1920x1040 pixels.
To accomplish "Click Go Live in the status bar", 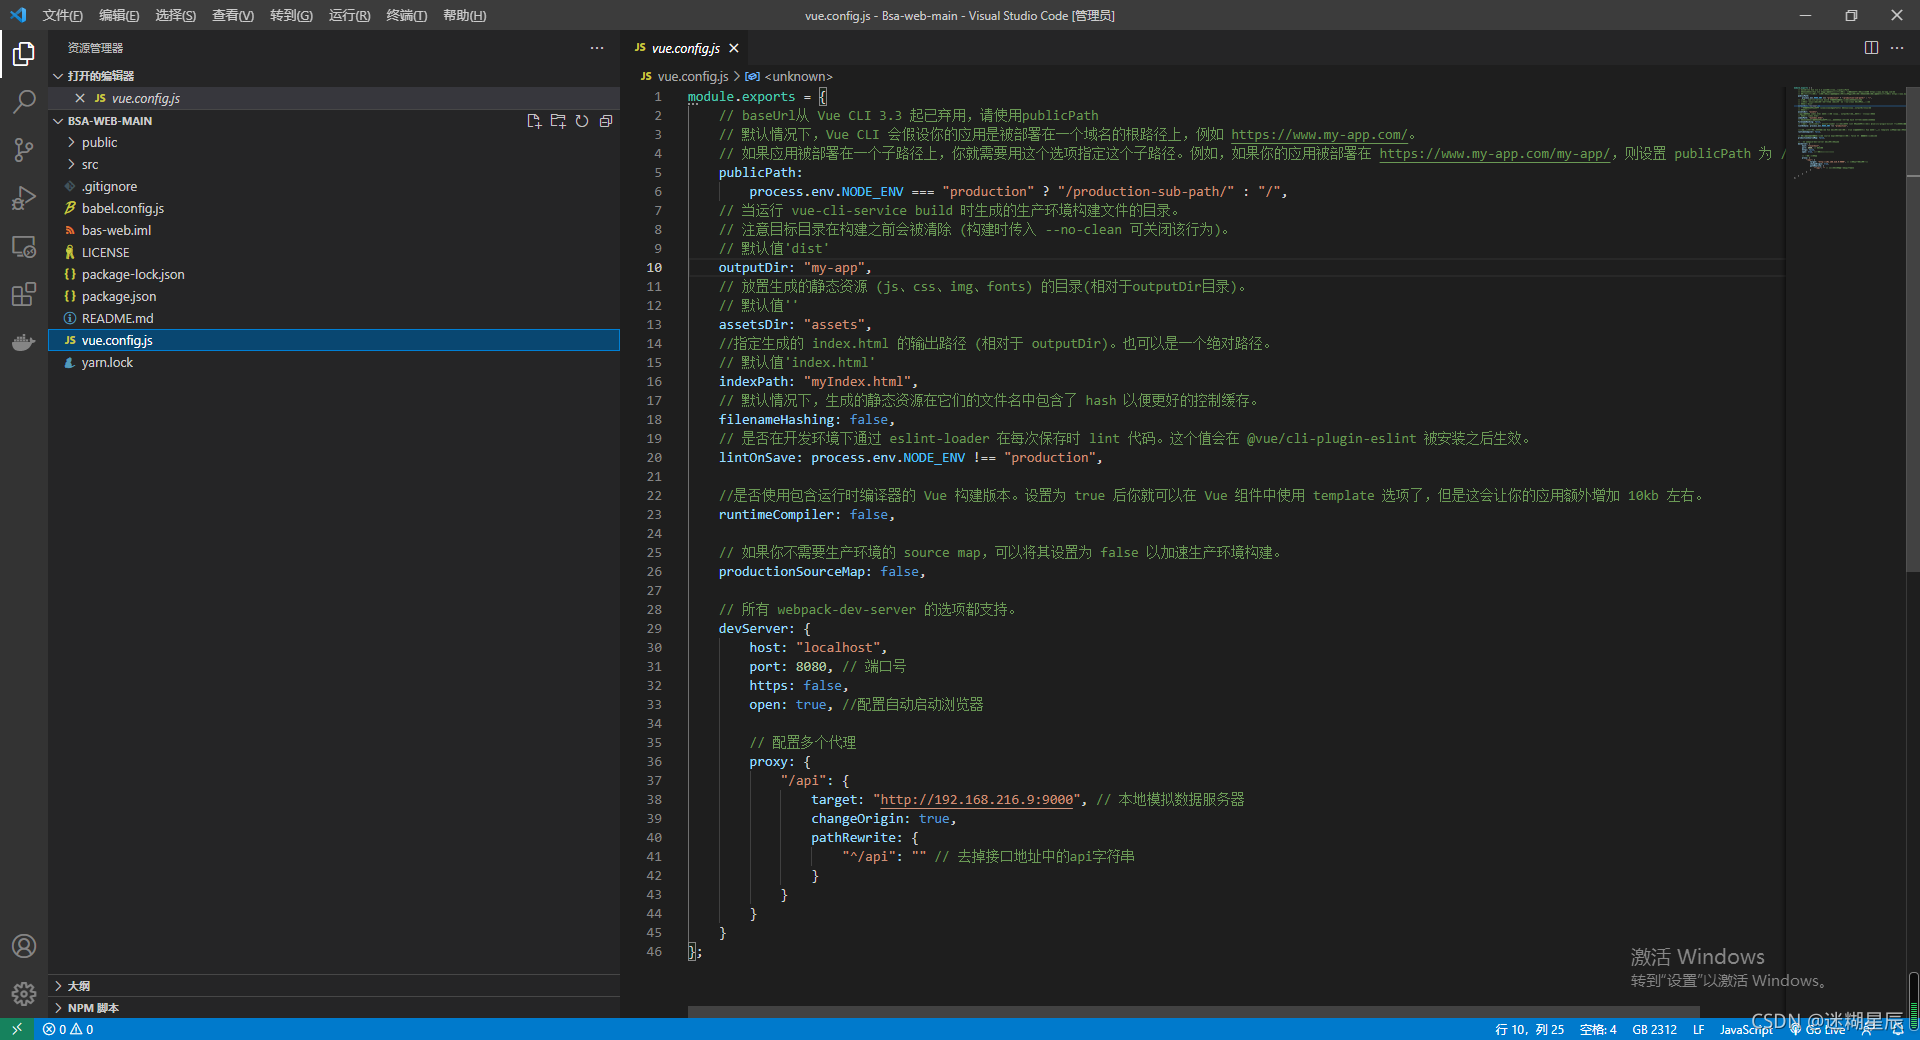I will point(1818,1029).
